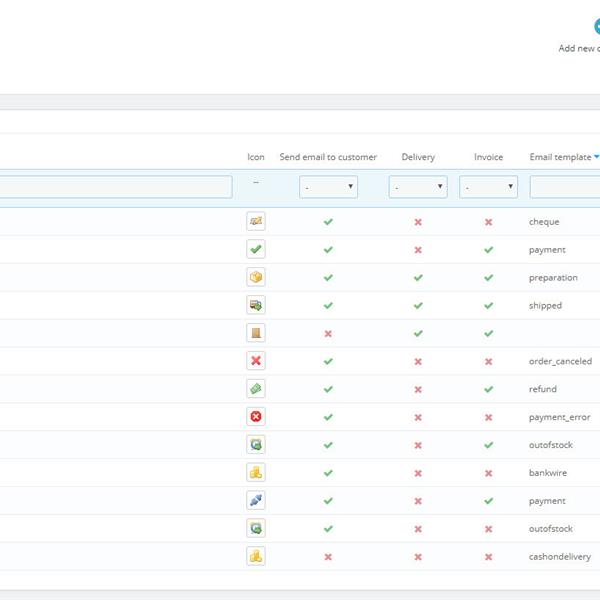Toggle Invoice status for preparation row
600x600 pixels.
coord(488,277)
